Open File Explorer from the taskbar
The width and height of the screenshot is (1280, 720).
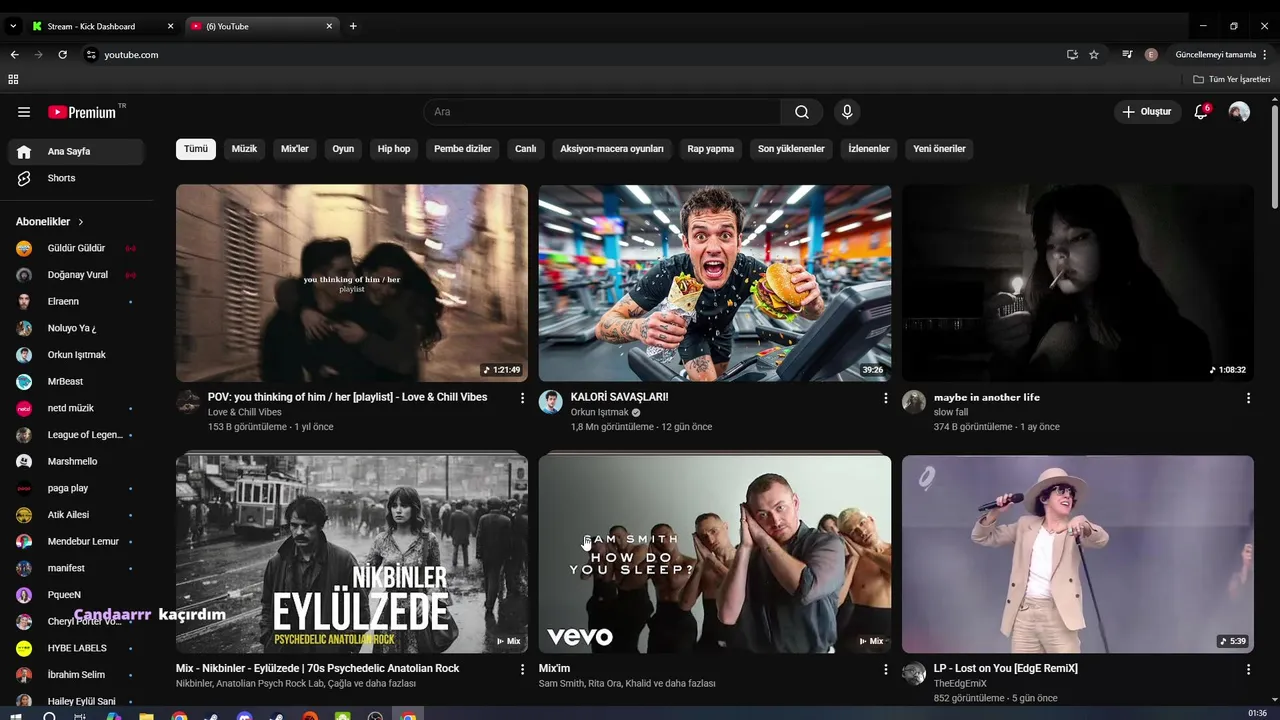(x=146, y=716)
